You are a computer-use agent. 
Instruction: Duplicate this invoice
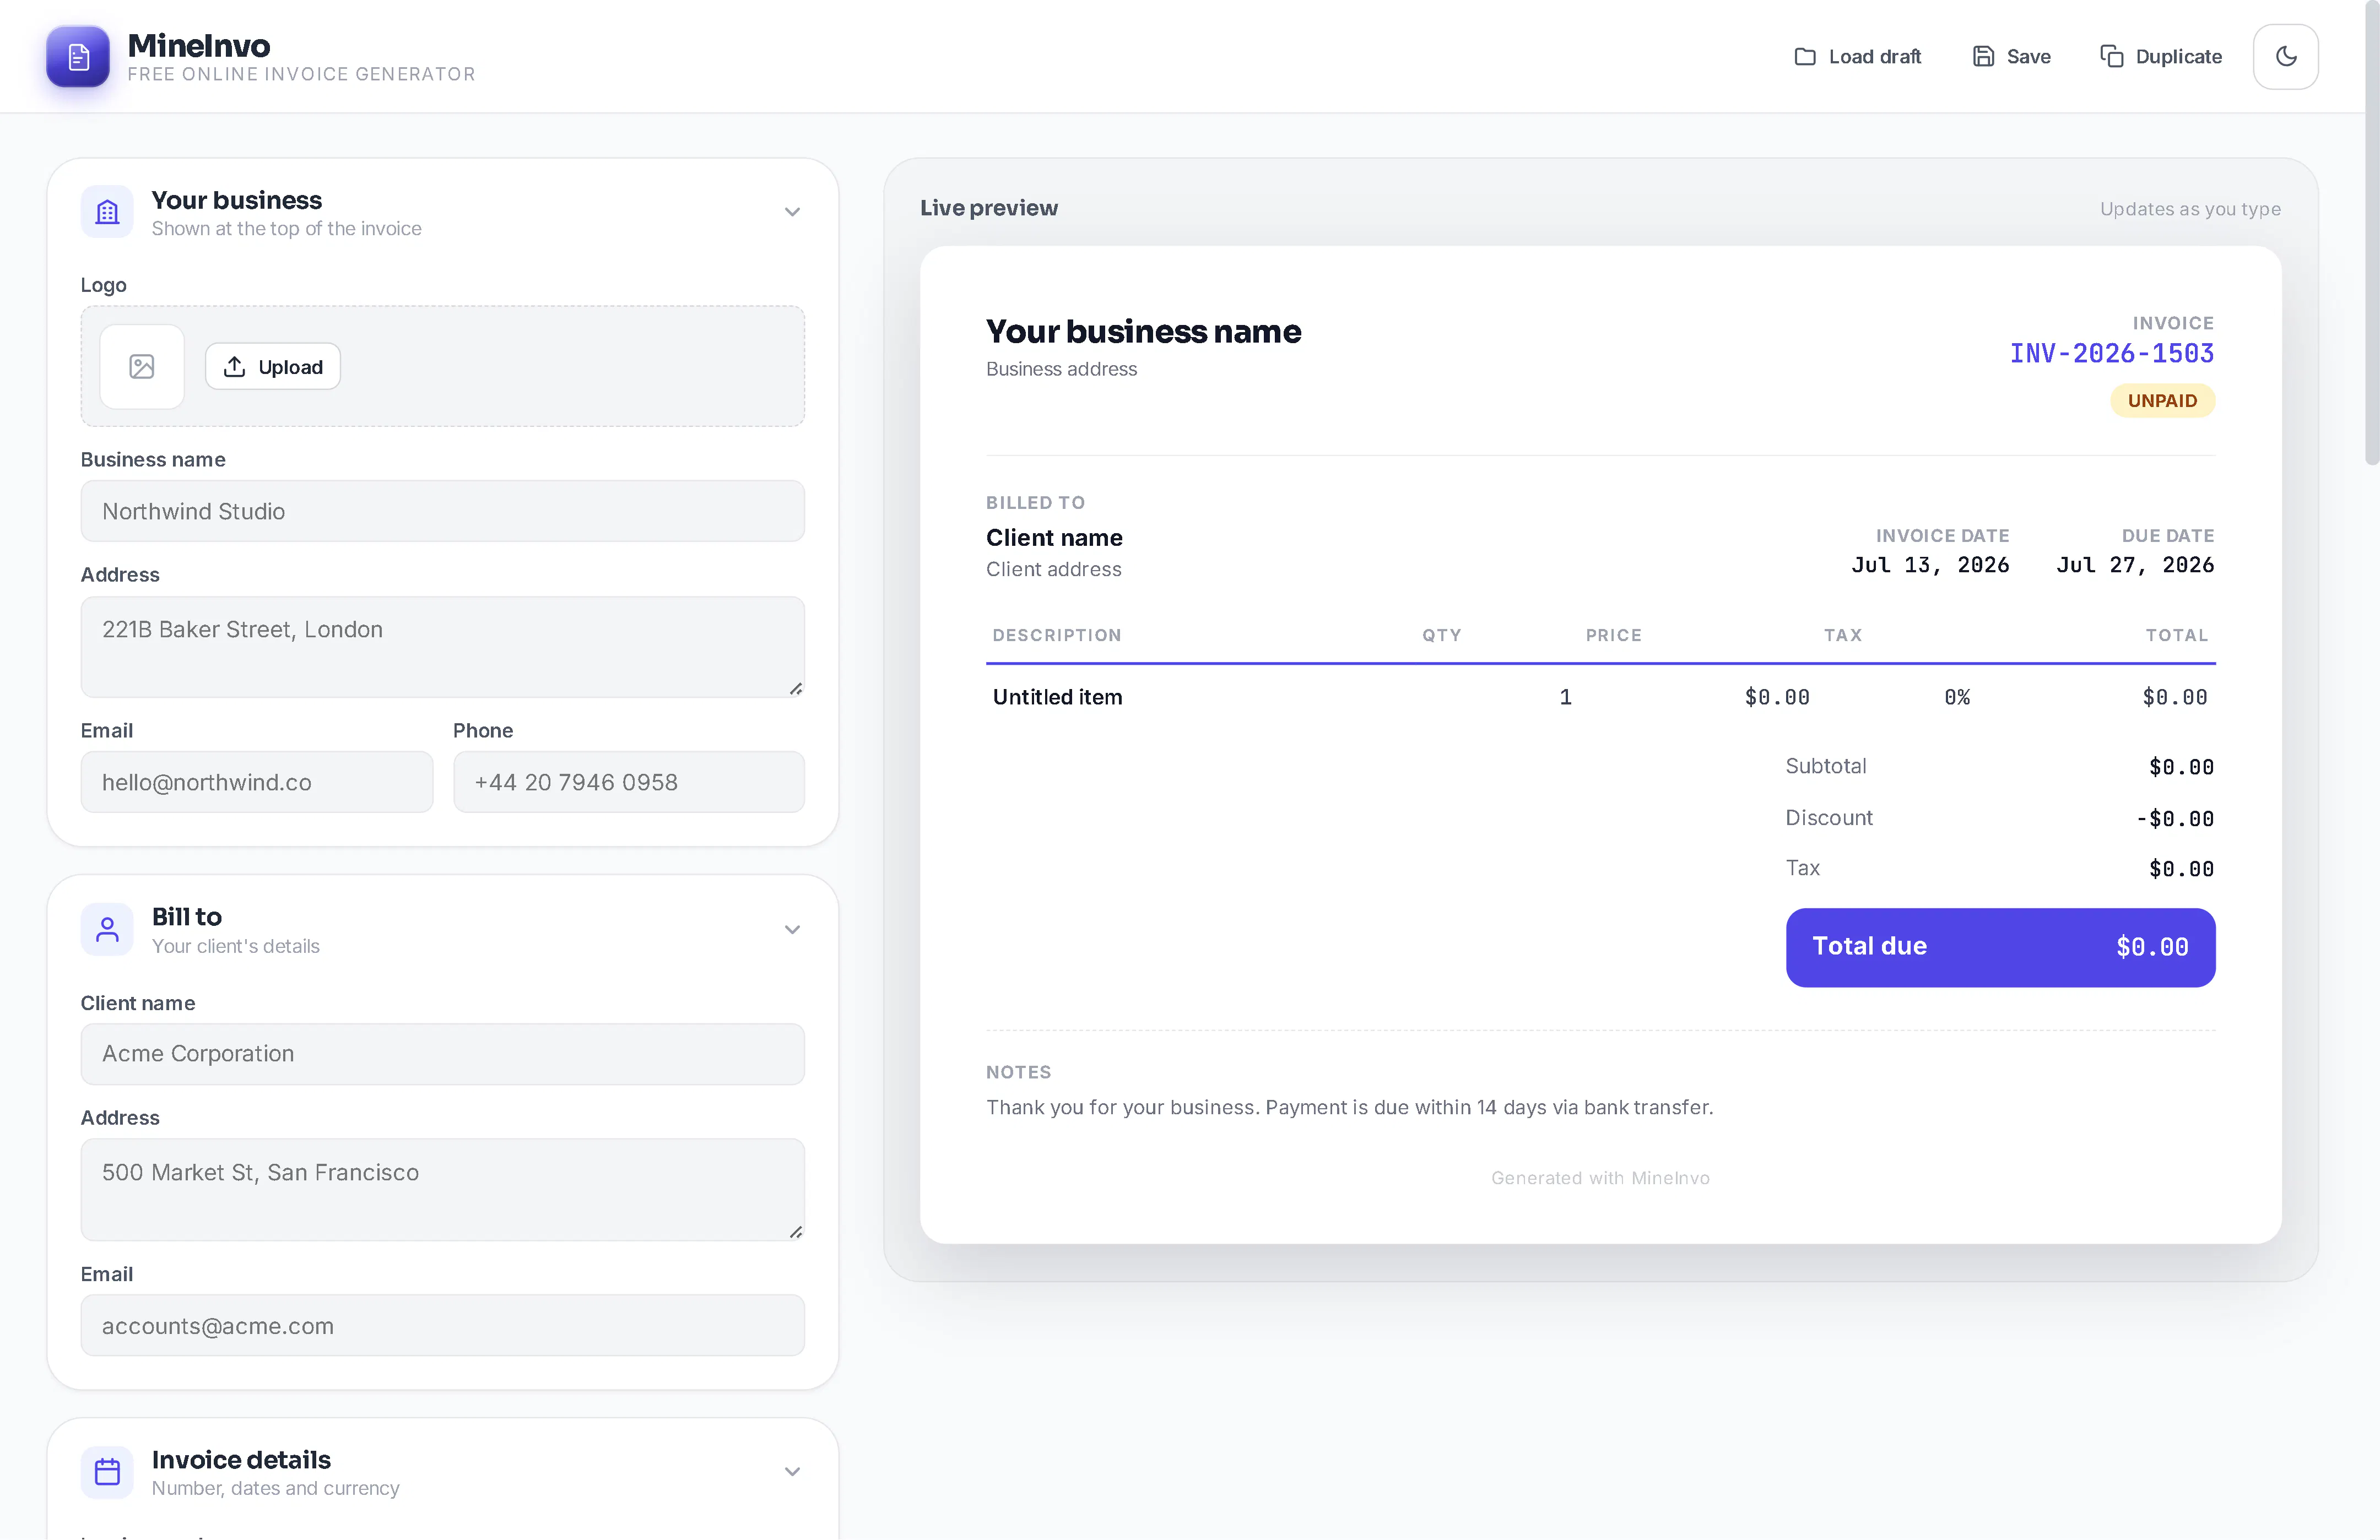point(2161,57)
